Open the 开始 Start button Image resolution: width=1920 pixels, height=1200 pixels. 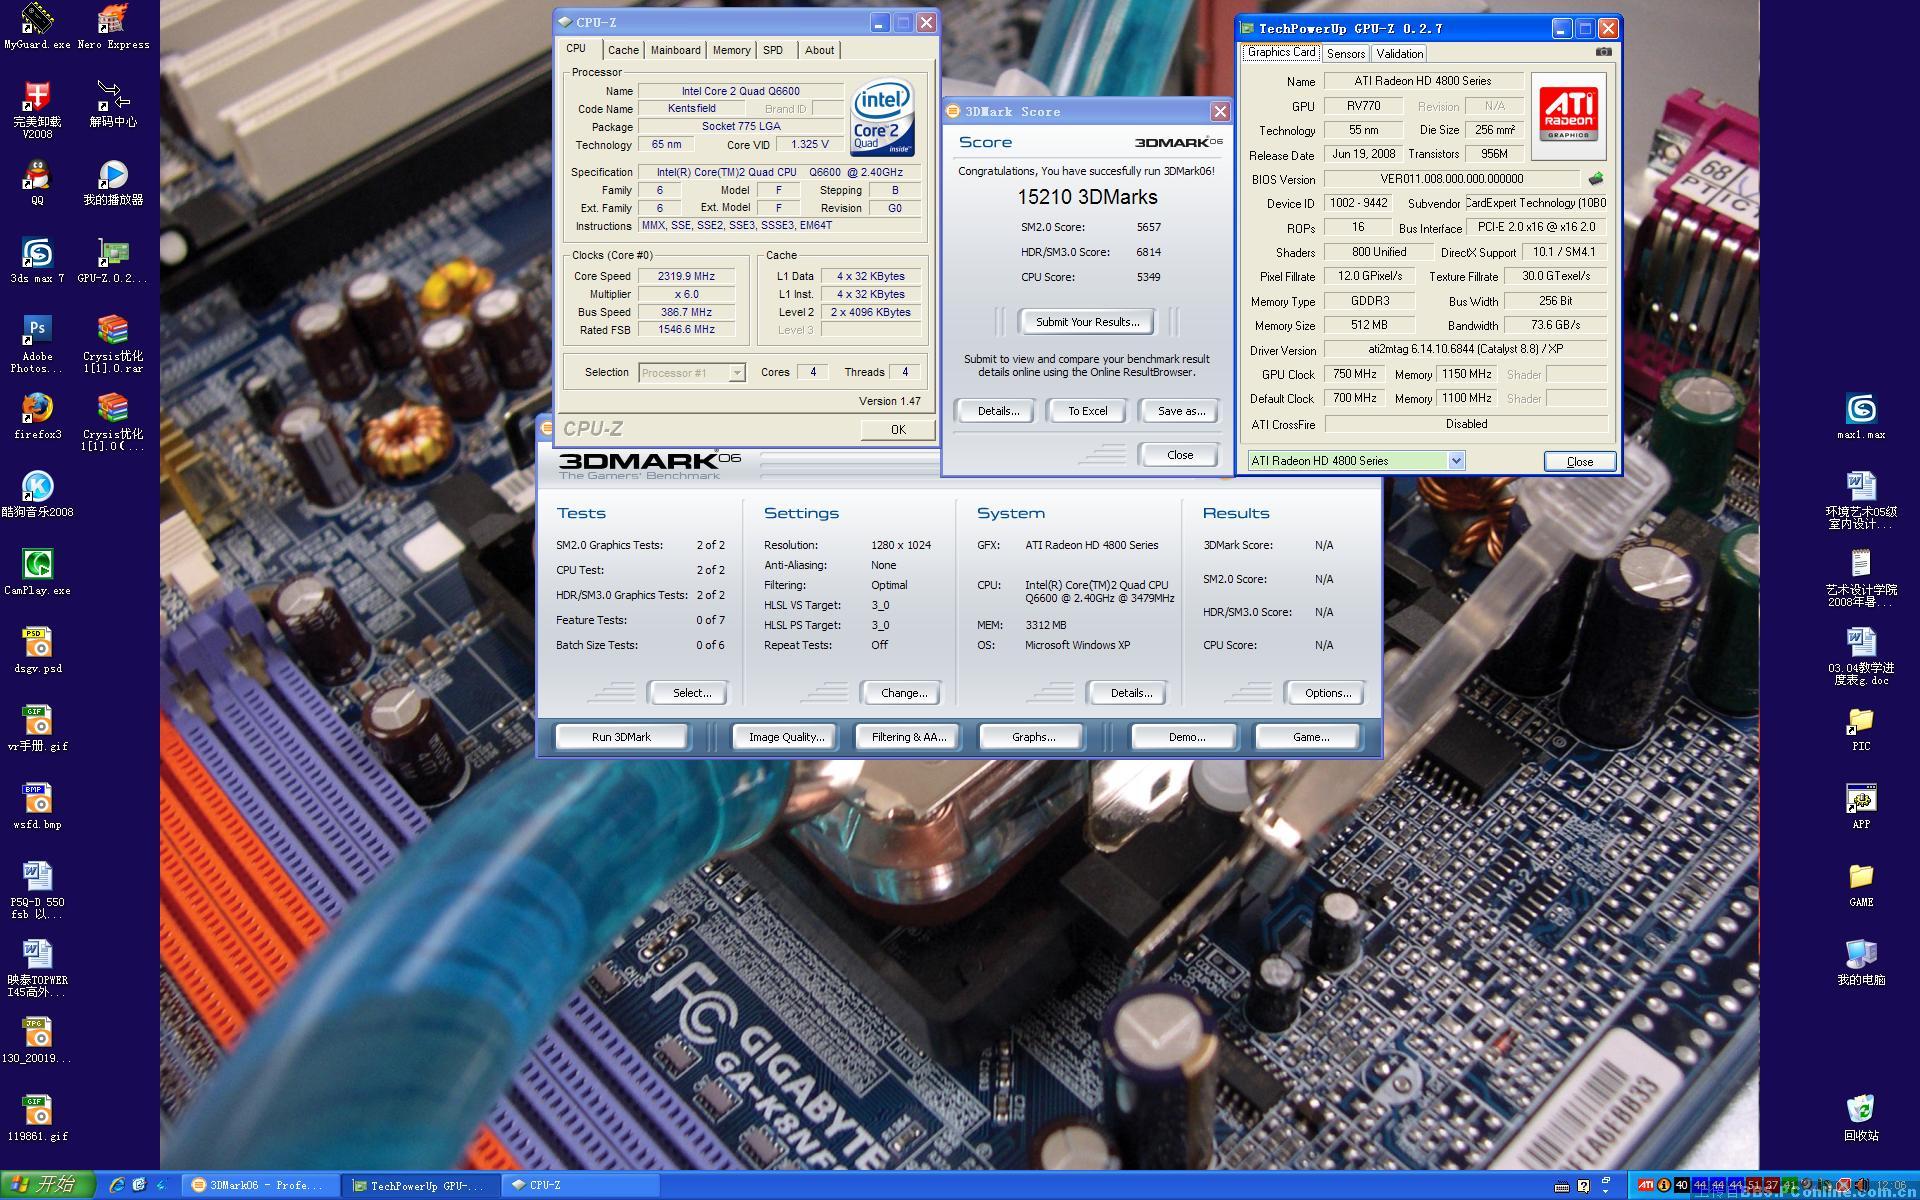47,1185
